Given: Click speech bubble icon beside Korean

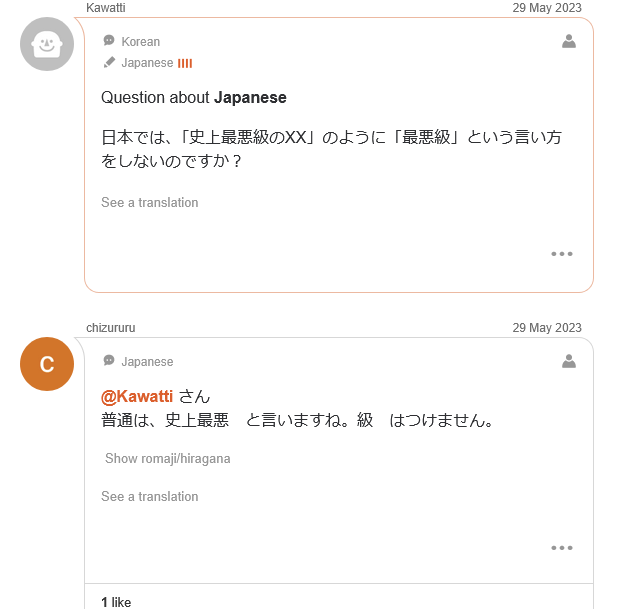Looking at the screenshot, I should pyautogui.click(x=109, y=41).
